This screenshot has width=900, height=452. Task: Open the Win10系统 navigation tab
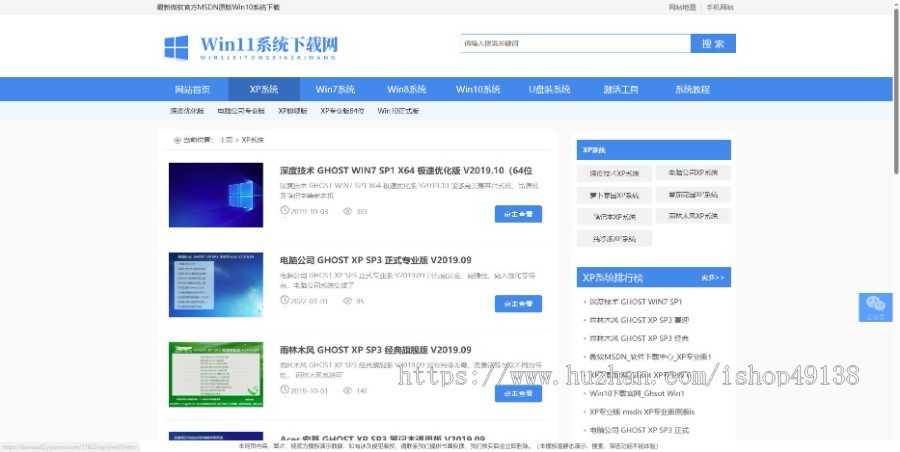(x=478, y=90)
